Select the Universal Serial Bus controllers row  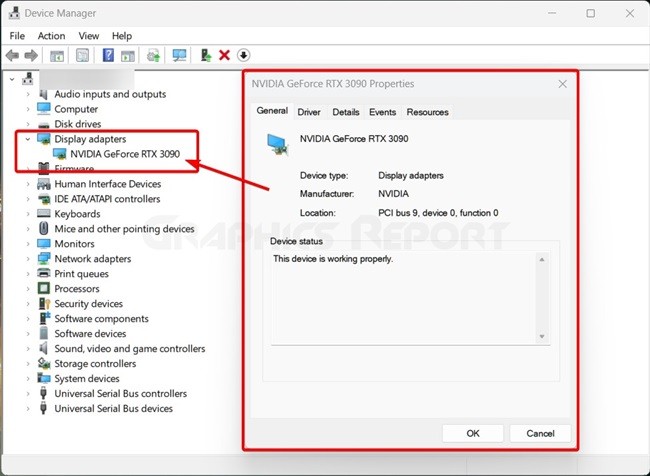coord(121,393)
